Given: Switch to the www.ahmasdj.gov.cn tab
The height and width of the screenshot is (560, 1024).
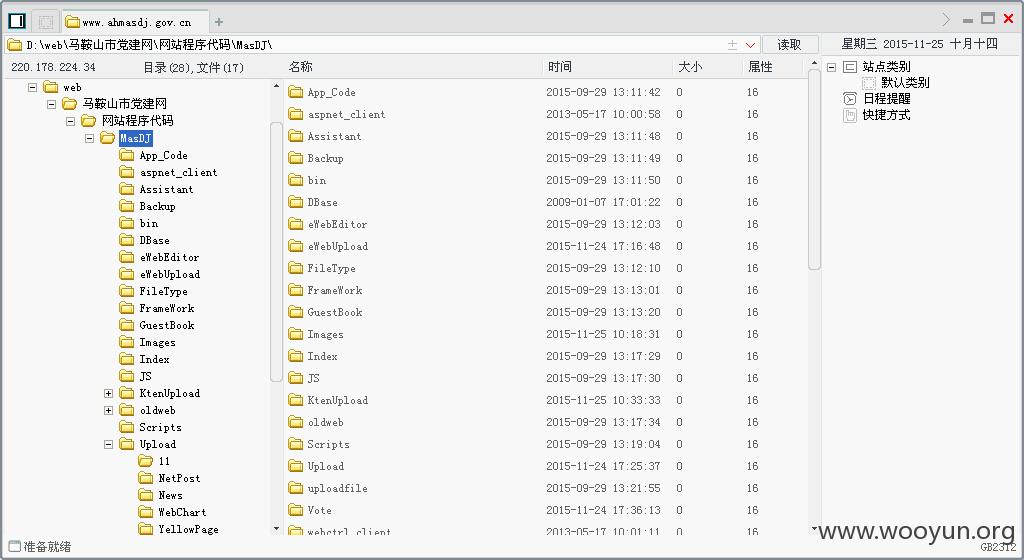Looking at the screenshot, I should (136, 22).
